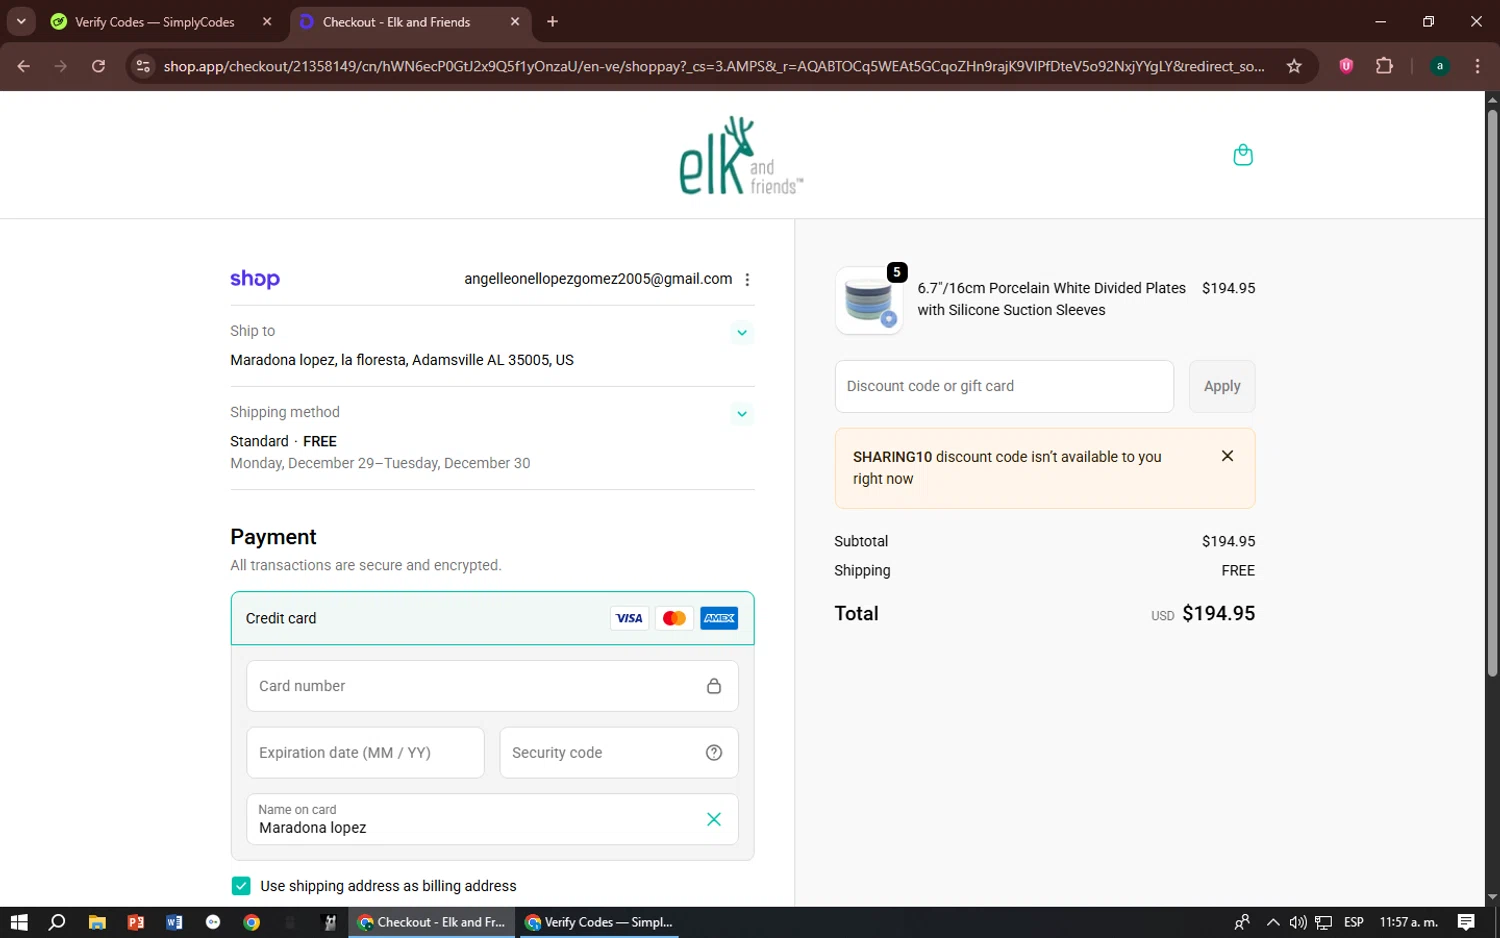Viewport: 1500px width, 938px height.
Task: Toggle Use shipping address as billing address
Action: coord(241,886)
